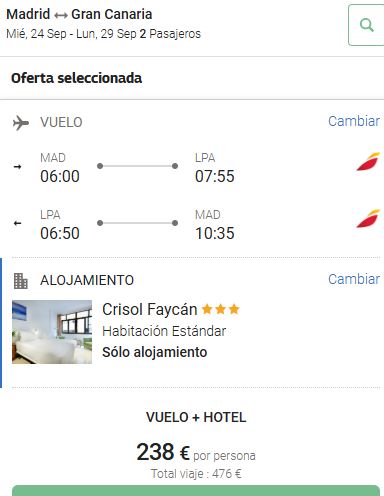Click the round-trip arrows between Madrid and Gran Canaria
The width and height of the screenshot is (384, 496).
[x=61, y=15]
